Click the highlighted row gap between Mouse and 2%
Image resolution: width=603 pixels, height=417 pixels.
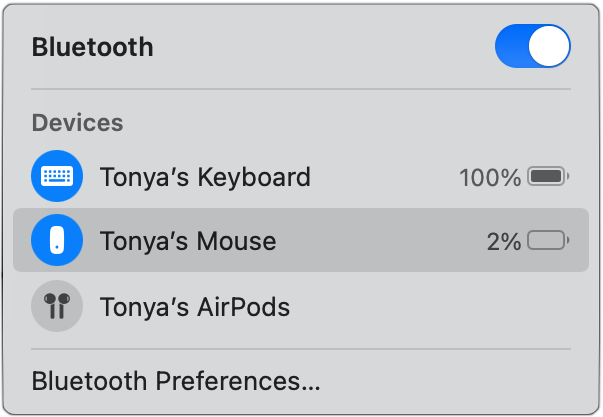coord(380,241)
